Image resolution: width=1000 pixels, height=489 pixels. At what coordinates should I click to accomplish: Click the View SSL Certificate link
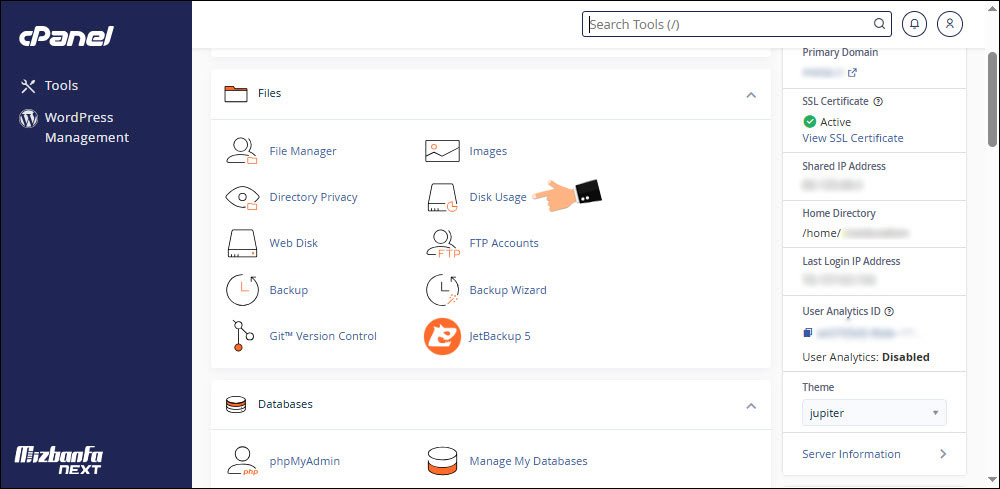852,138
